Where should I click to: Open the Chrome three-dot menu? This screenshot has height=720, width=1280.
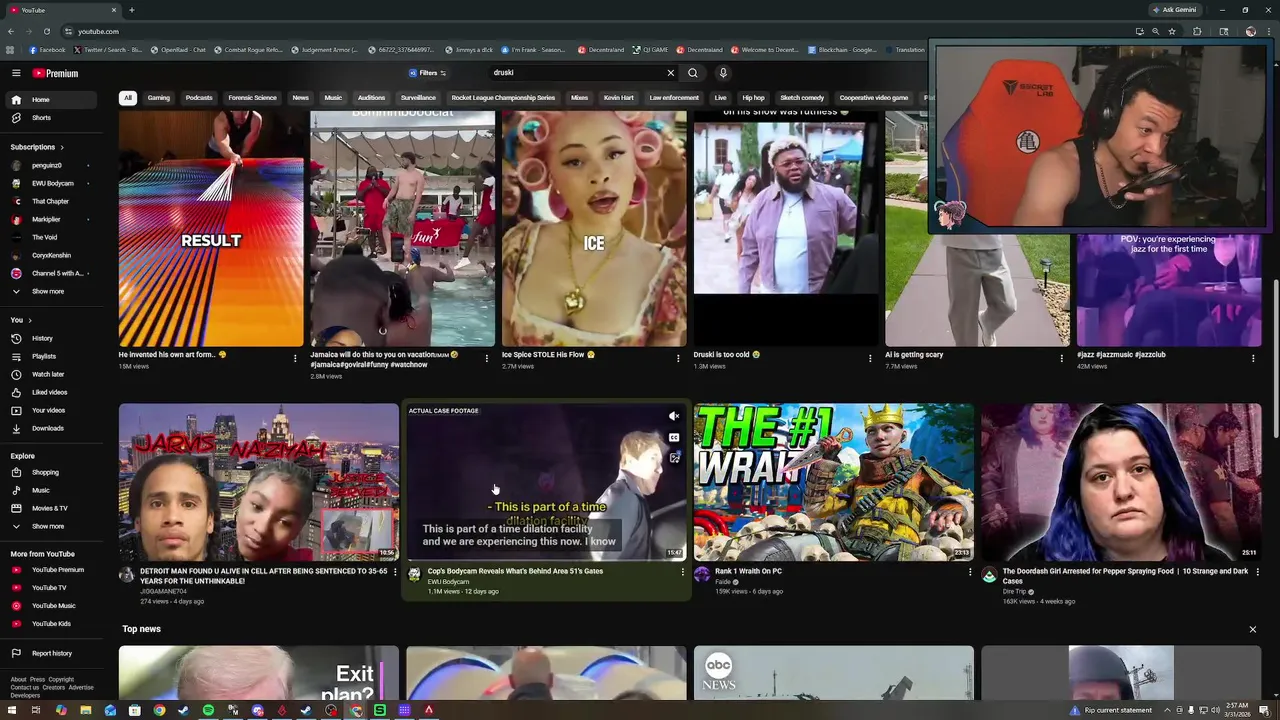click(x=1269, y=31)
